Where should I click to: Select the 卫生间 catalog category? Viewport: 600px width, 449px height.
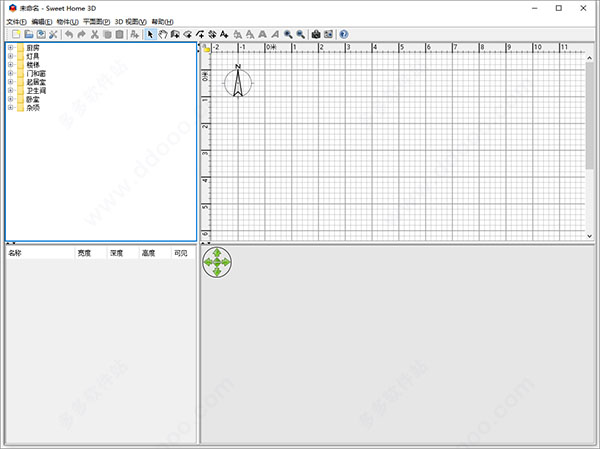[36, 91]
